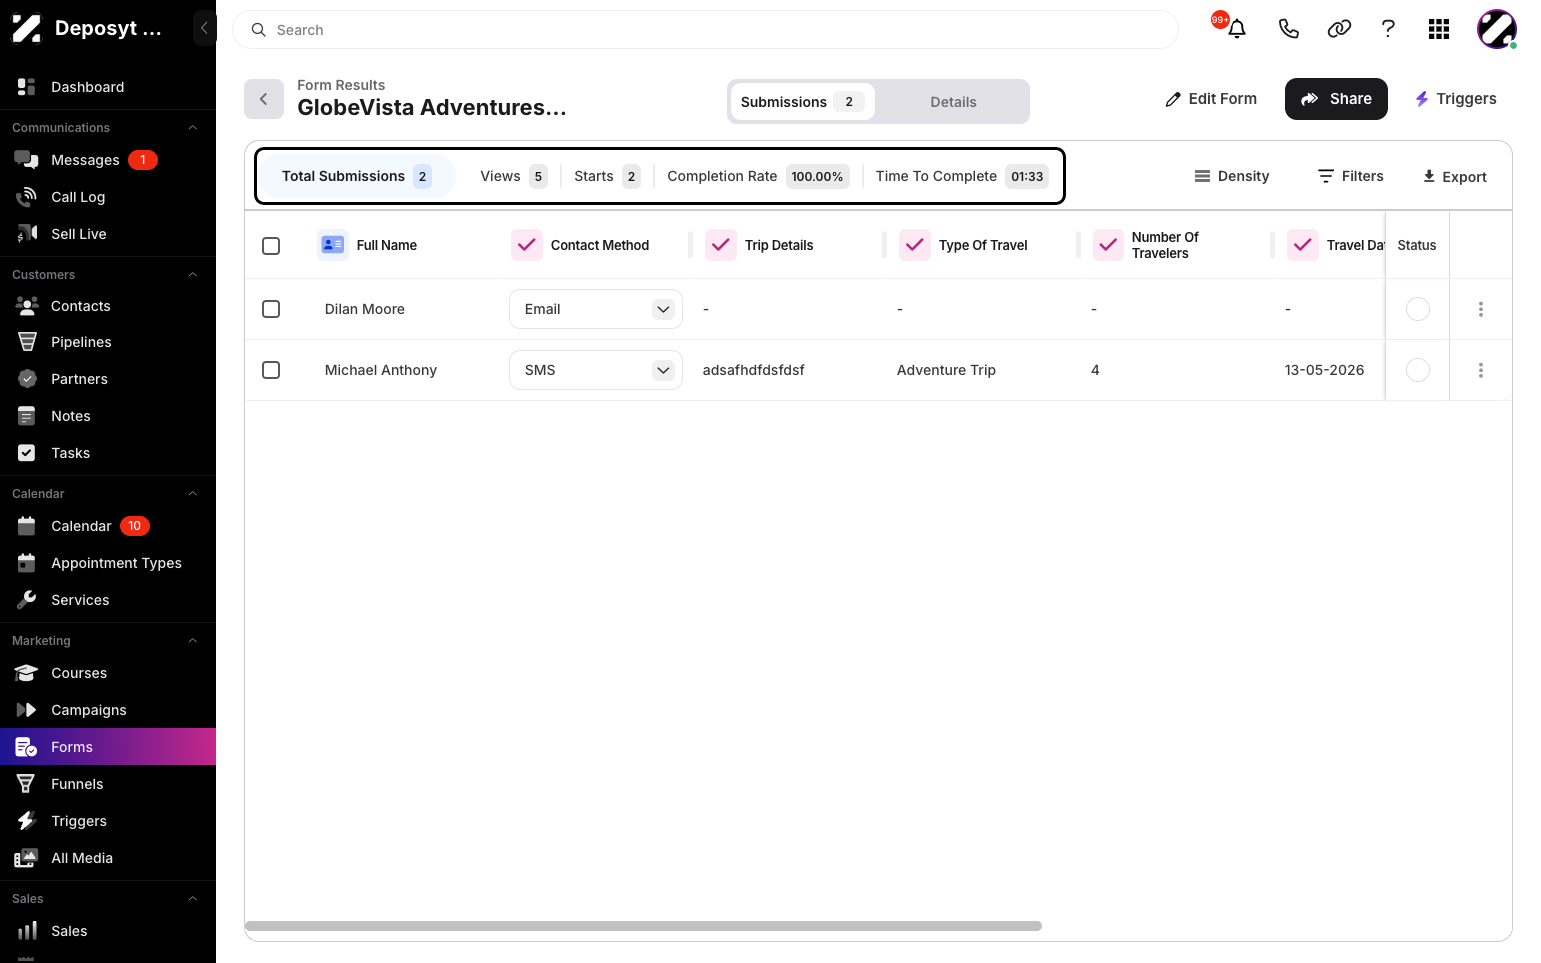Click the phone dialer icon in header
The height and width of the screenshot is (963, 1541).
(1289, 29)
